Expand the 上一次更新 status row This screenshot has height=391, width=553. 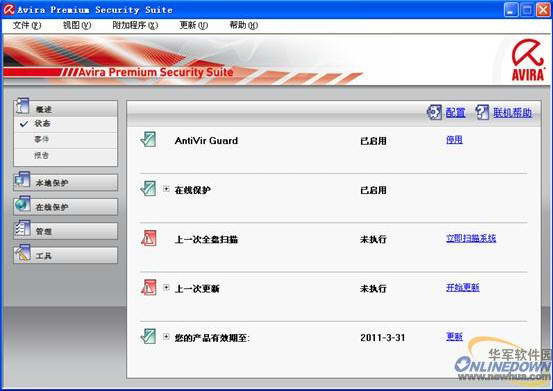coord(166,287)
